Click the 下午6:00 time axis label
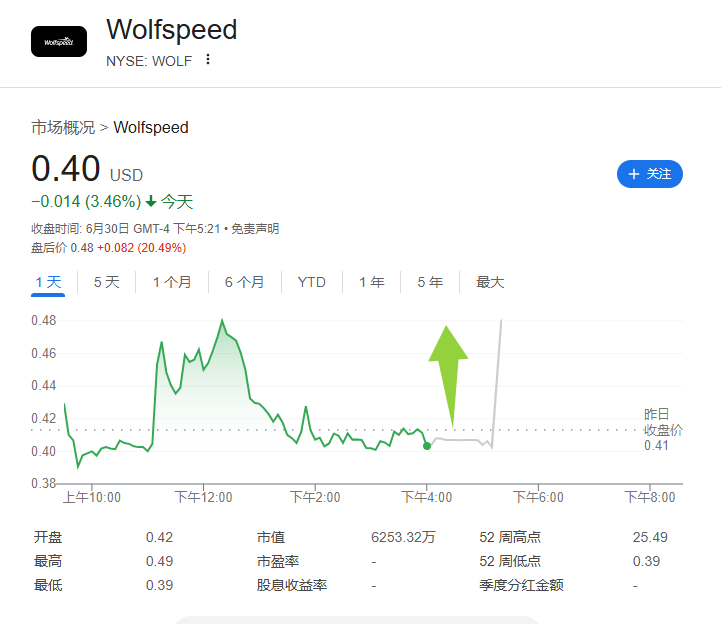The image size is (721, 624). click(538, 497)
